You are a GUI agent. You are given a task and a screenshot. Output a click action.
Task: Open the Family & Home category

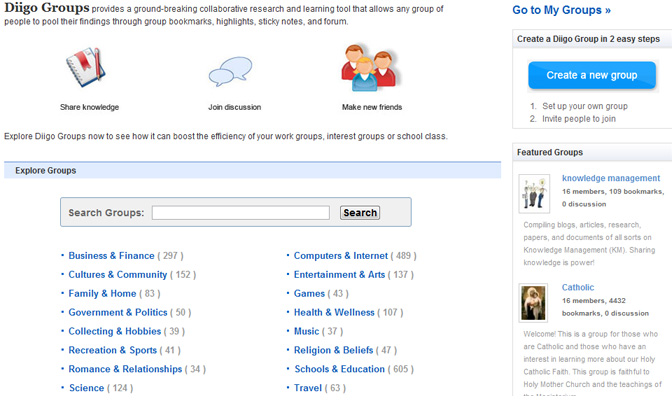102,293
